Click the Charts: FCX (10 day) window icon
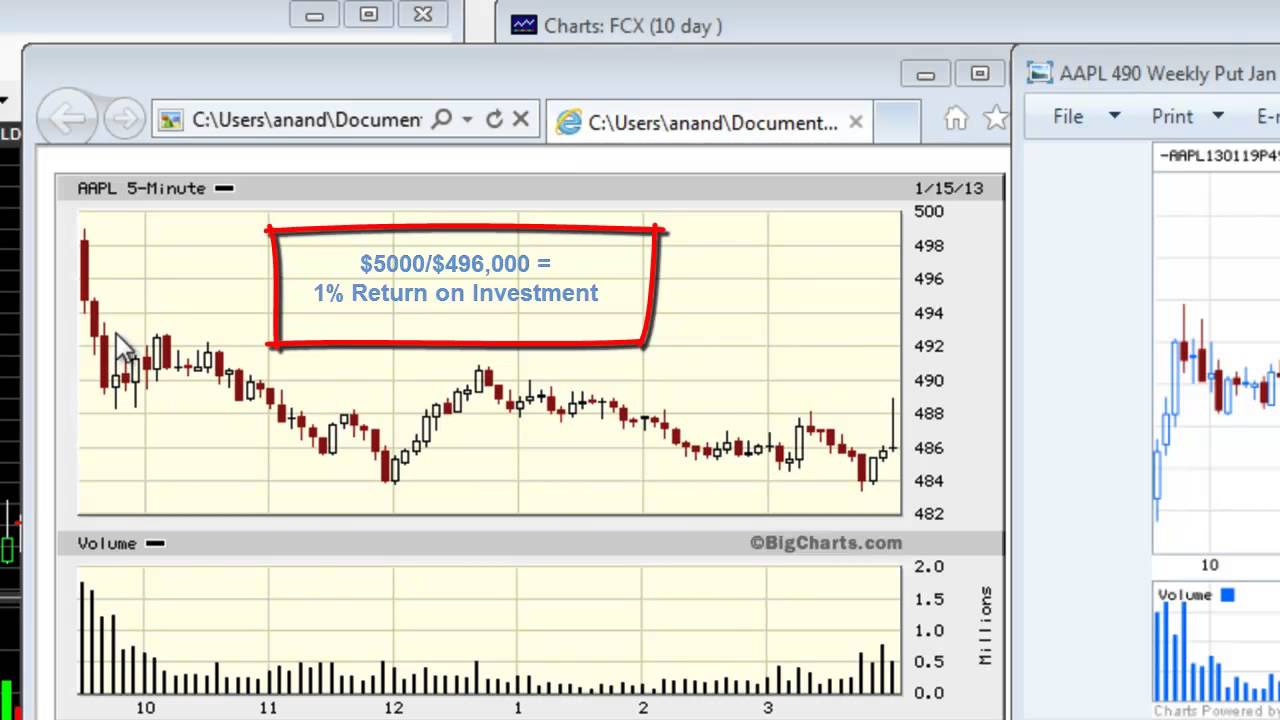This screenshot has height=720, width=1280. 524,25
